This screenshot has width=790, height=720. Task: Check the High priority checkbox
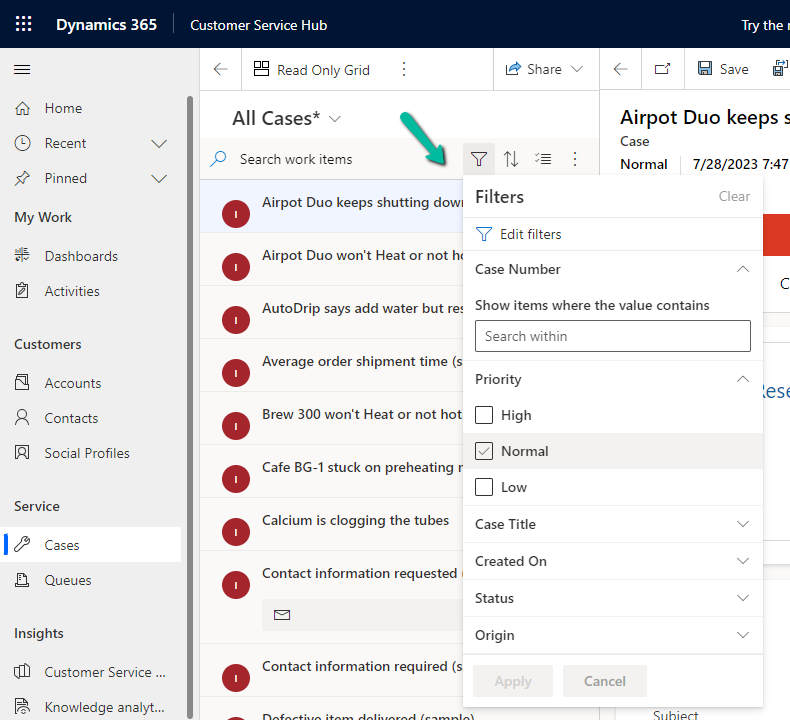point(484,415)
